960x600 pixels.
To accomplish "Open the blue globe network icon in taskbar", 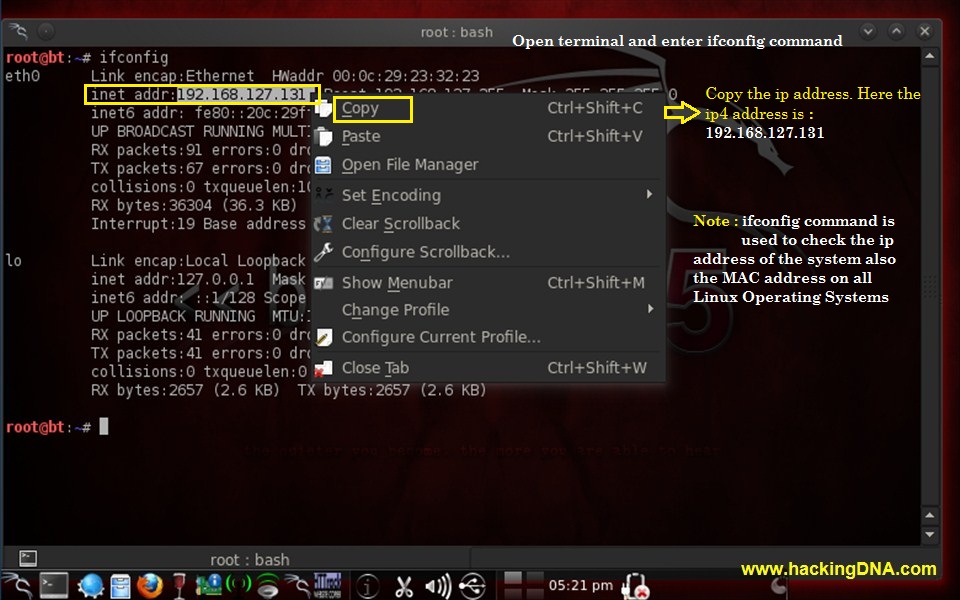I will [91, 586].
